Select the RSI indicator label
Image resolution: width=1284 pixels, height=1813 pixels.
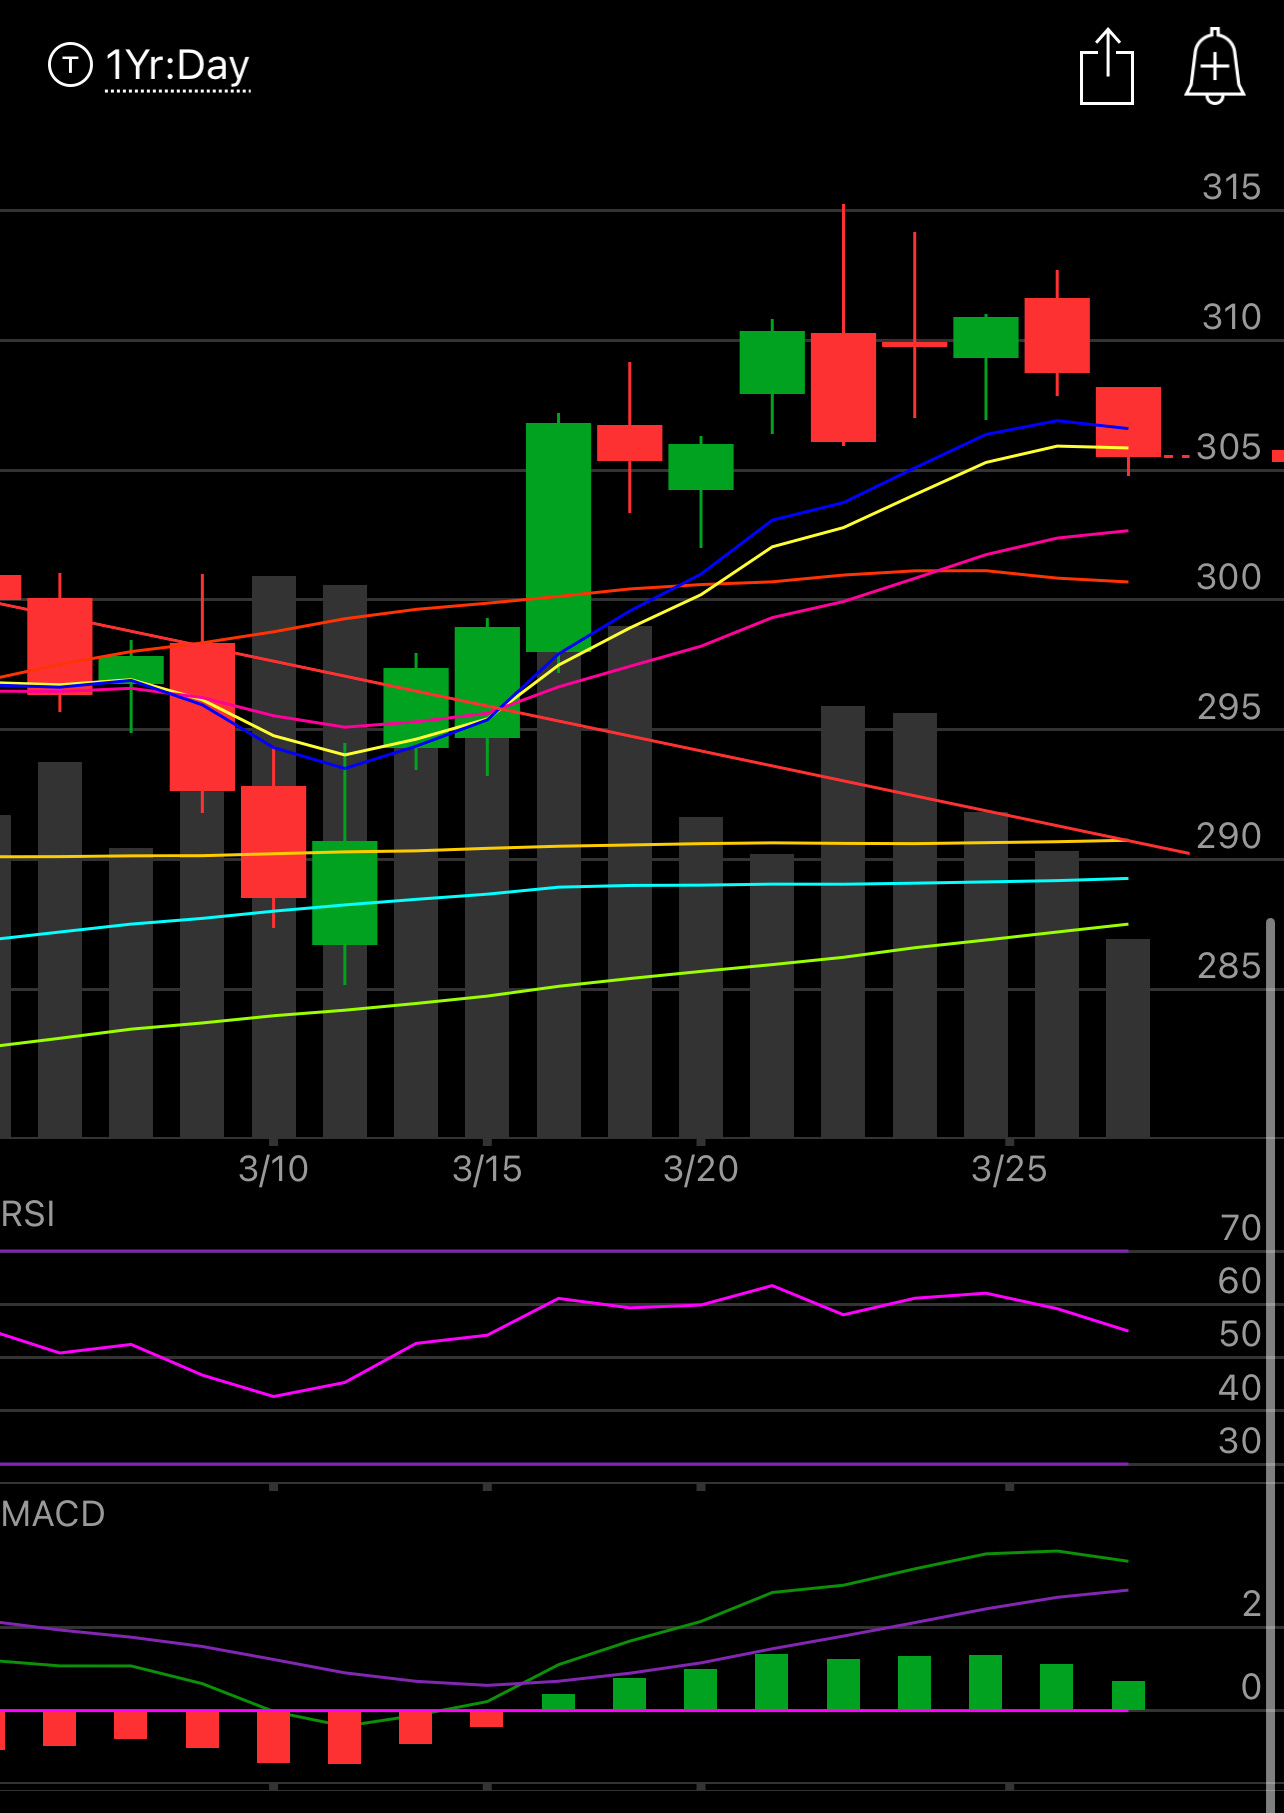coord(28,1214)
